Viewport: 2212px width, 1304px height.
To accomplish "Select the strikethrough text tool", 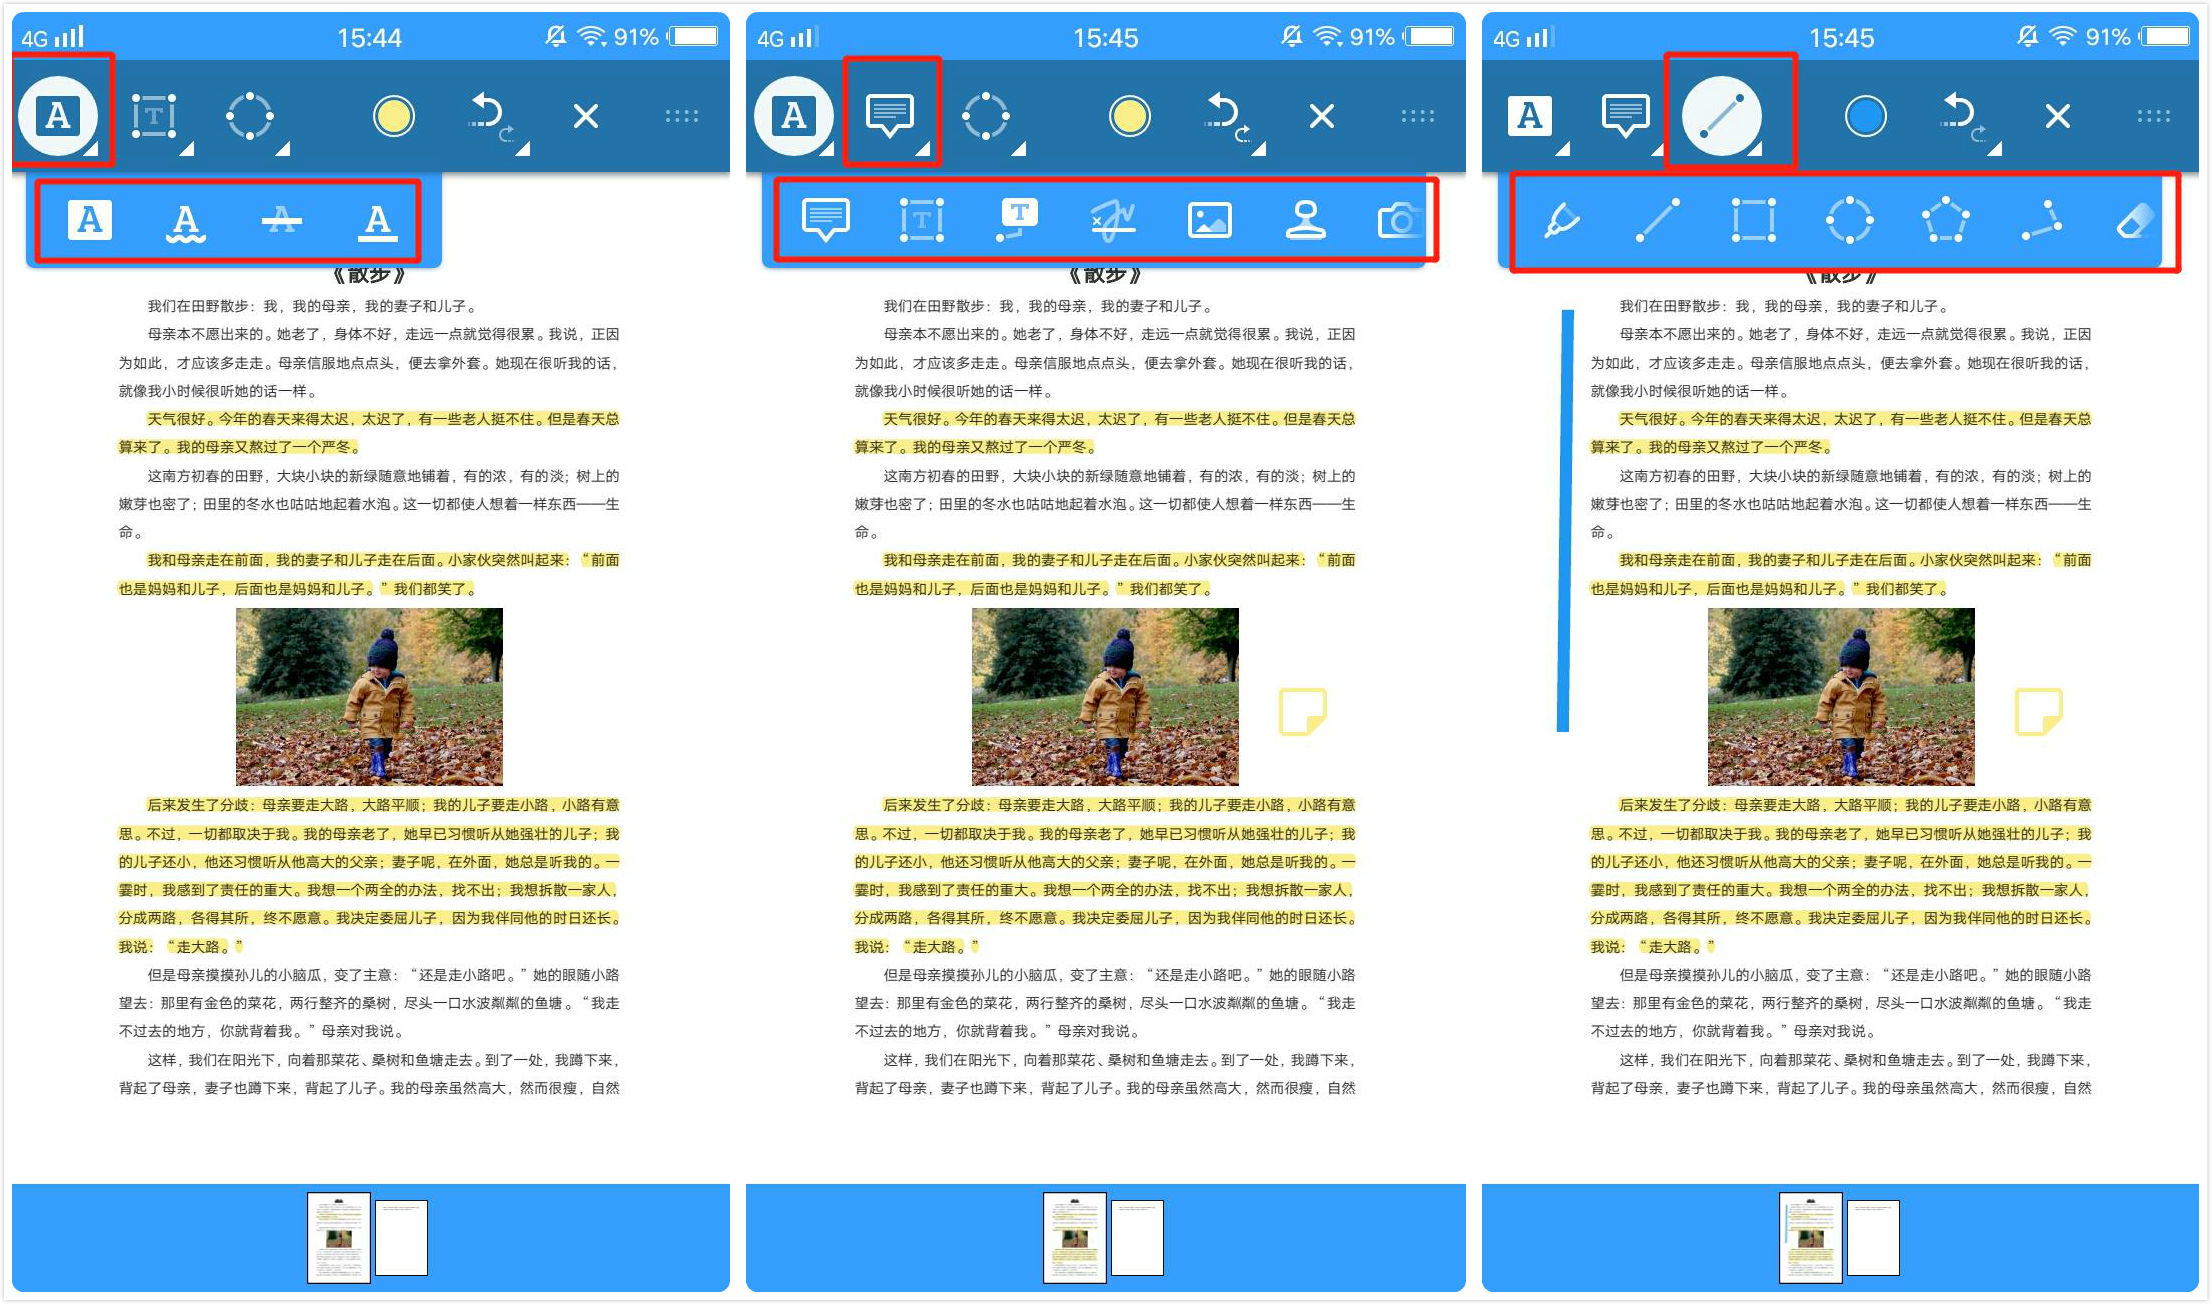I will click(282, 219).
